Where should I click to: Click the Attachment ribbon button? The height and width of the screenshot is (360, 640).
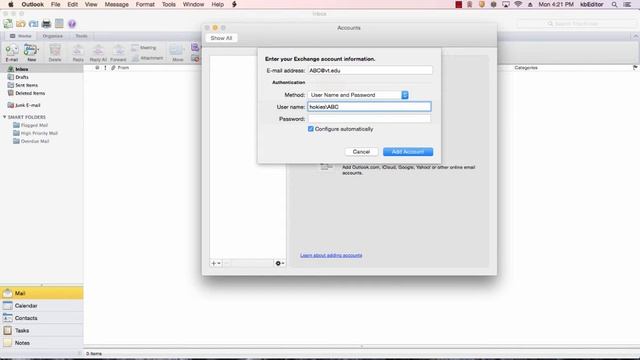pyautogui.click(x=147, y=58)
